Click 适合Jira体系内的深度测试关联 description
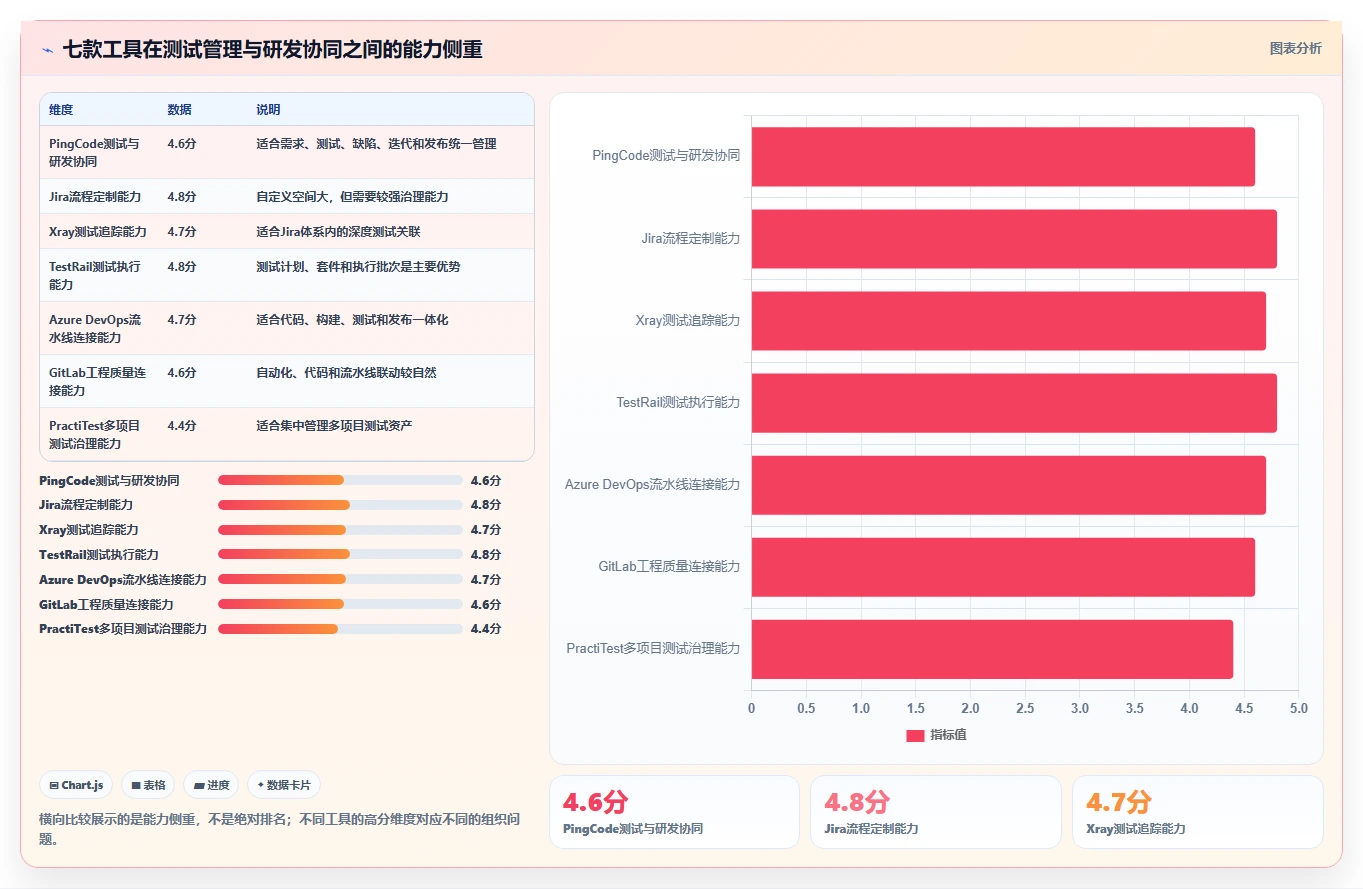Image resolution: width=1363 pixels, height=889 pixels. [x=338, y=231]
